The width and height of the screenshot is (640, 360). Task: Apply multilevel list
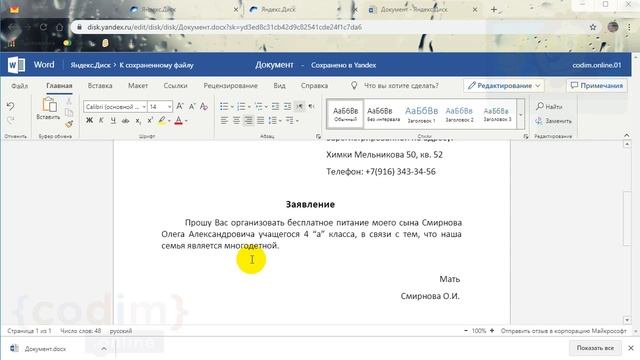coord(258,107)
